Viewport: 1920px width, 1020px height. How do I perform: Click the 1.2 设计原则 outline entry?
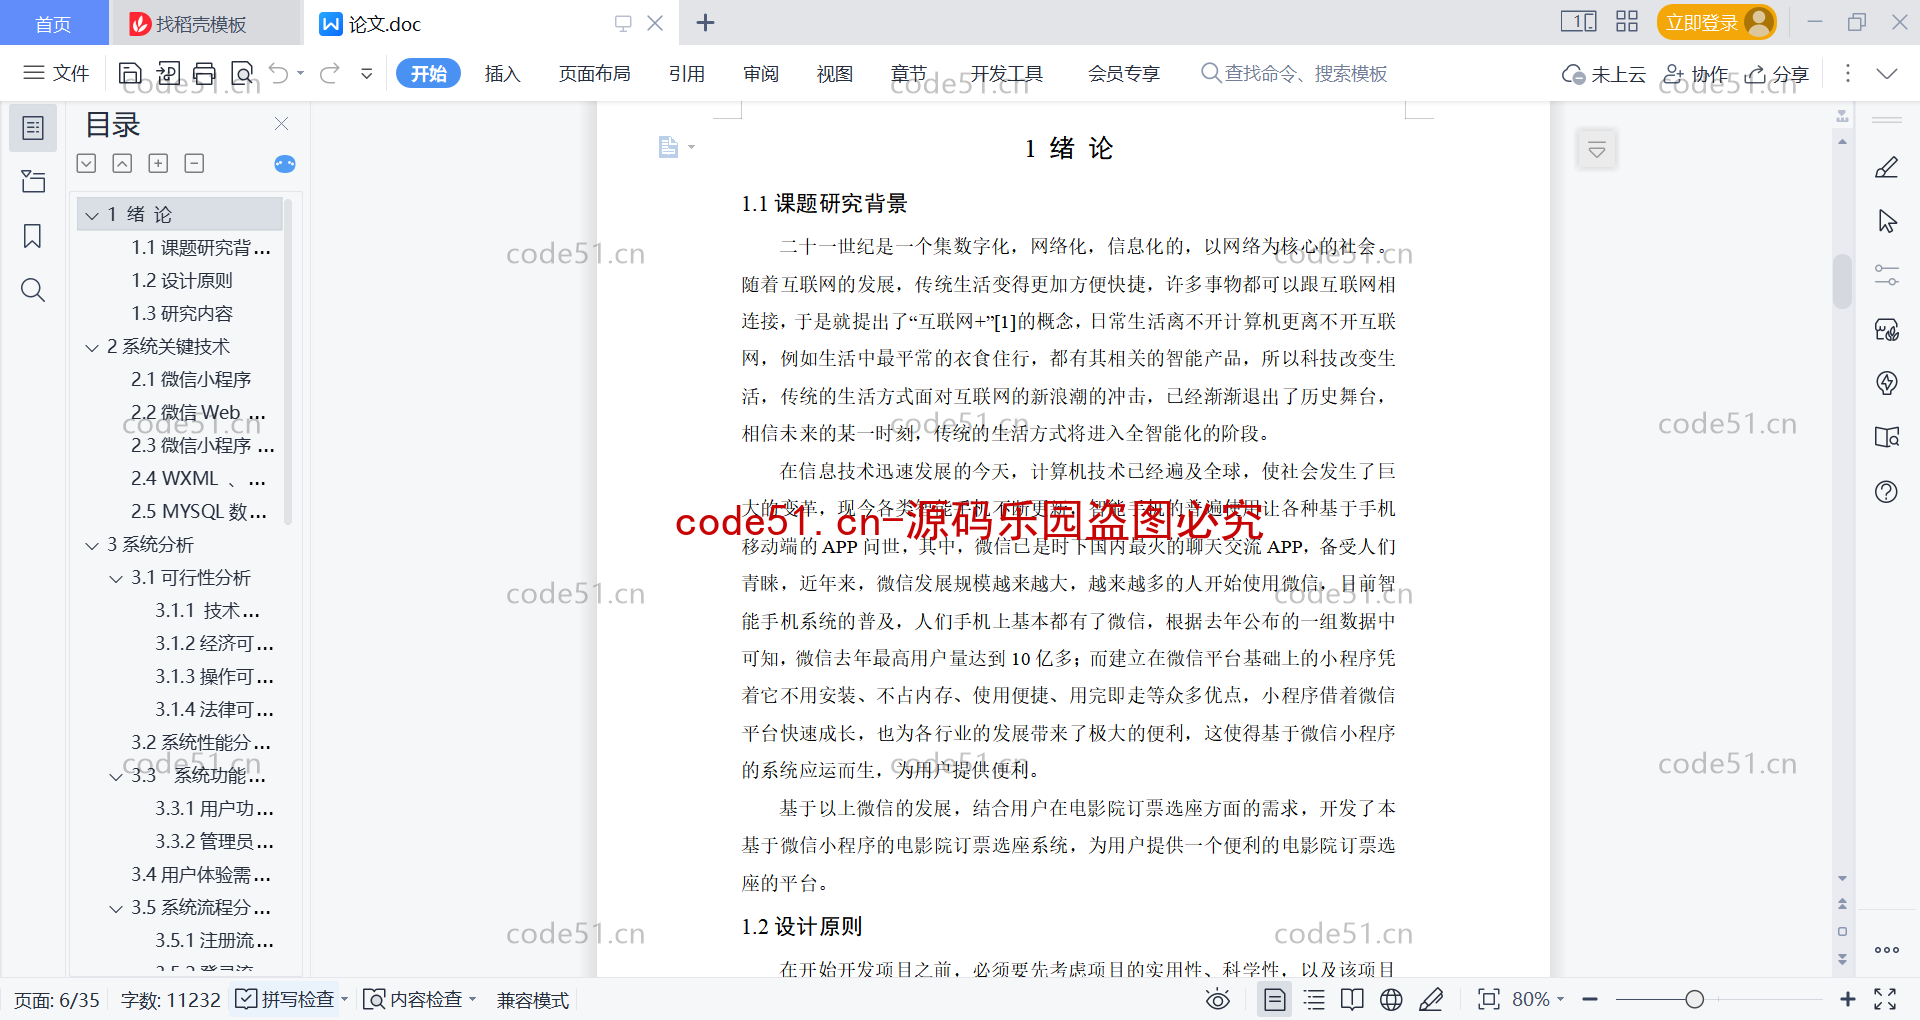coord(182,281)
